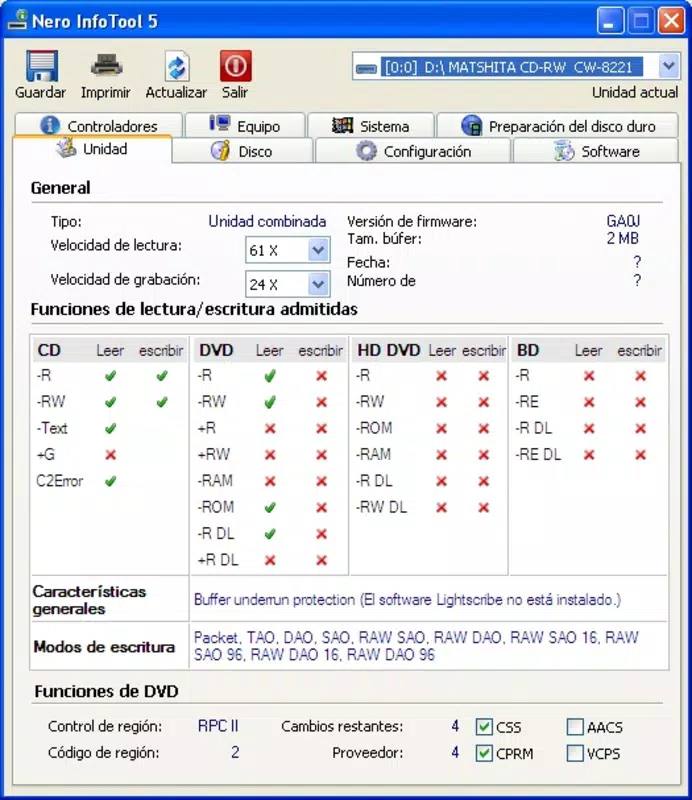Select the MATSHITA CD-RW CW-8221 drive entry
This screenshot has height=800, width=692.
pos(511,67)
